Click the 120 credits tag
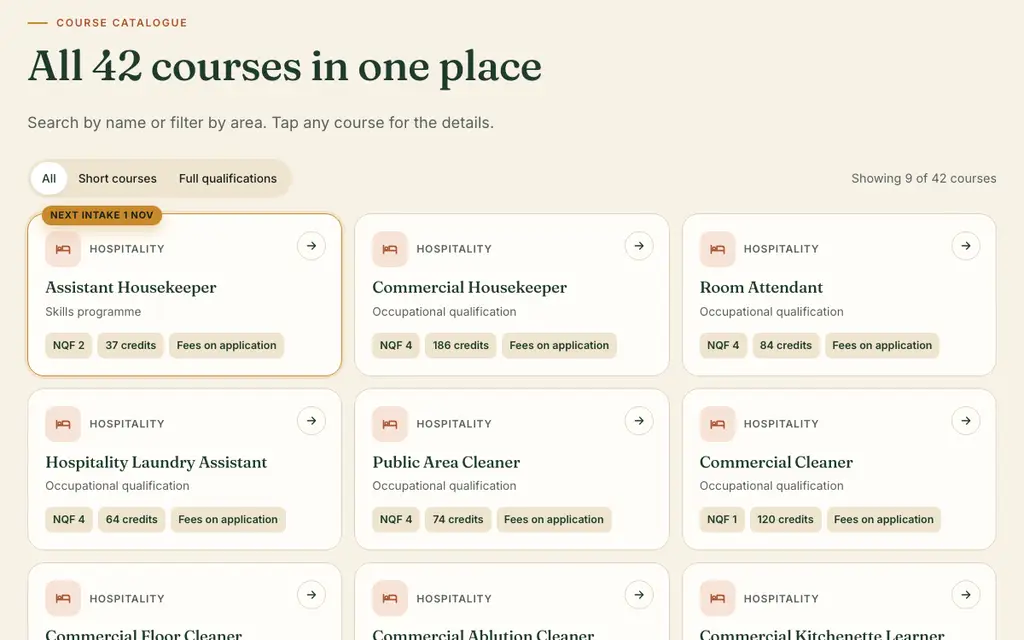 (x=785, y=520)
